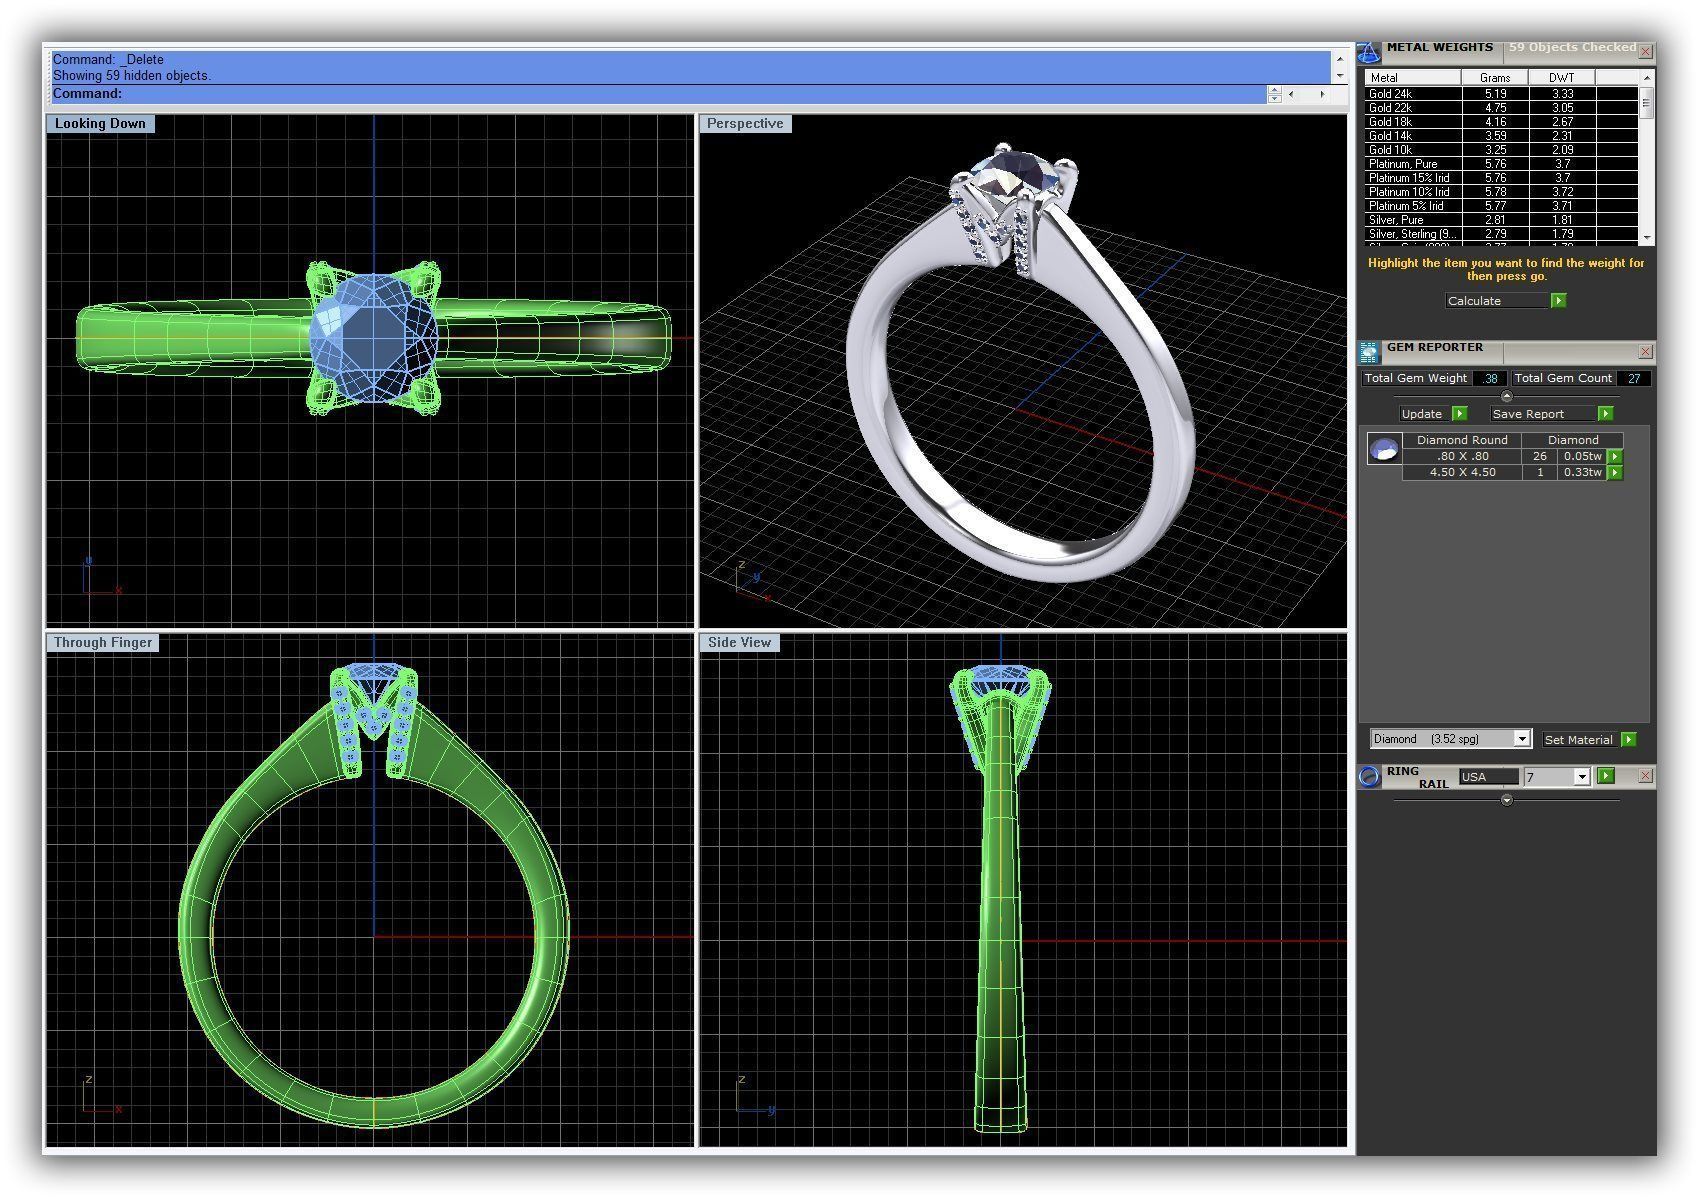Click the metal weights list scrollbar thumb

click(1646, 103)
